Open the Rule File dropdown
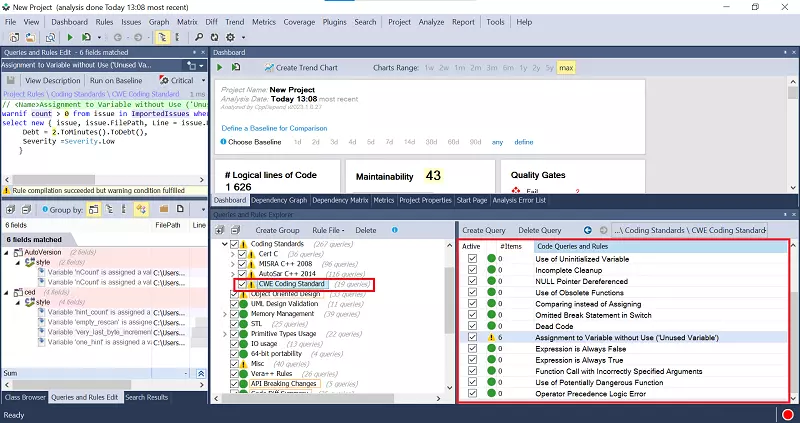 coord(328,230)
